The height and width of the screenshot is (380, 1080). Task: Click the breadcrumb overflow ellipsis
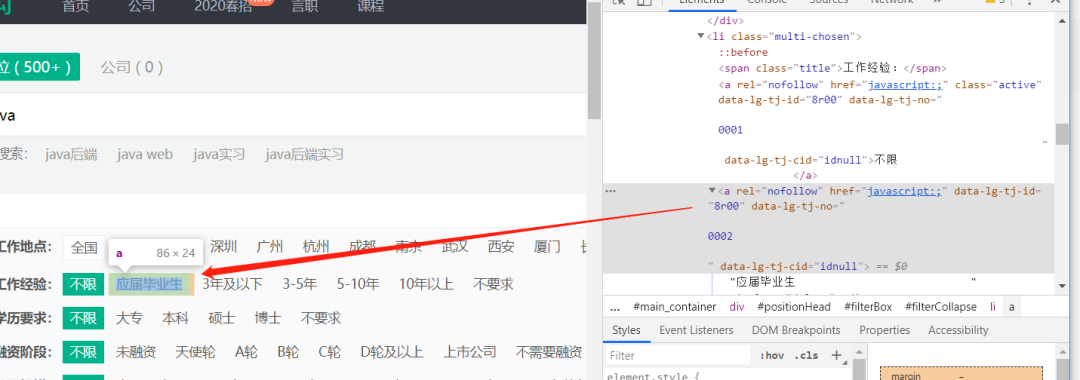(615, 307)
